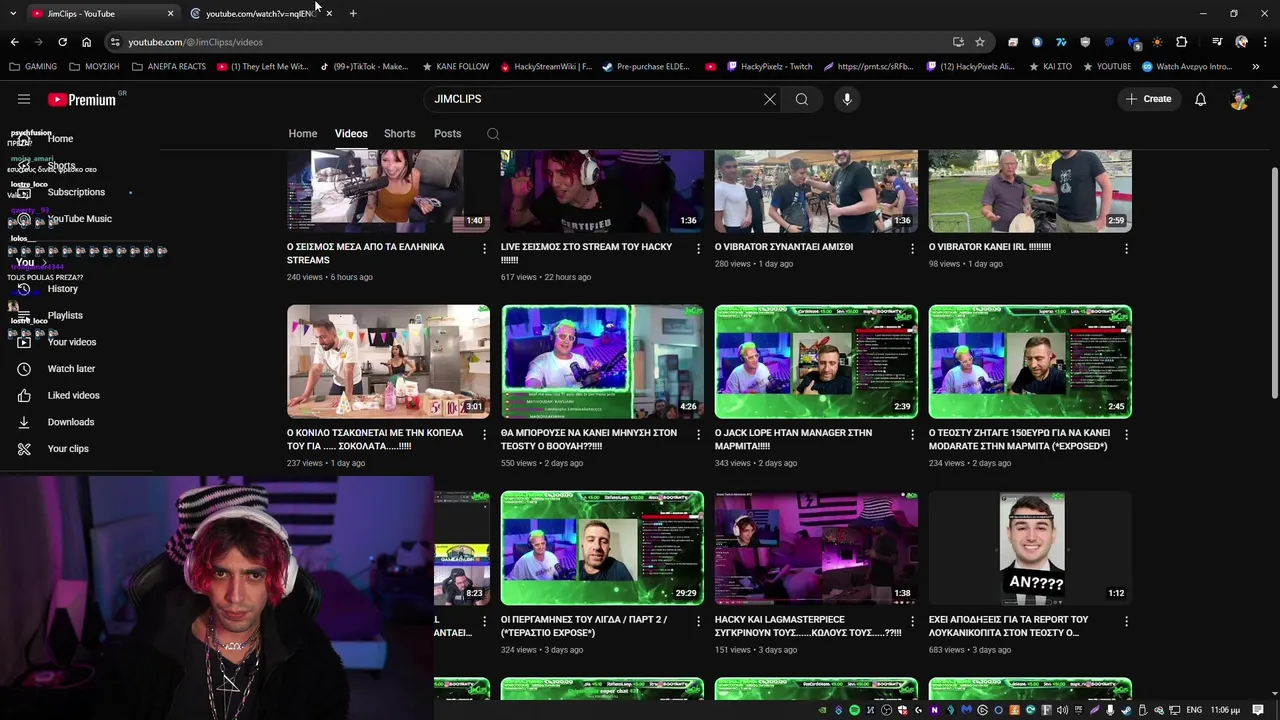
Task: Switch to the youtube.com/watch tab
Action: [x=260, y=13]
